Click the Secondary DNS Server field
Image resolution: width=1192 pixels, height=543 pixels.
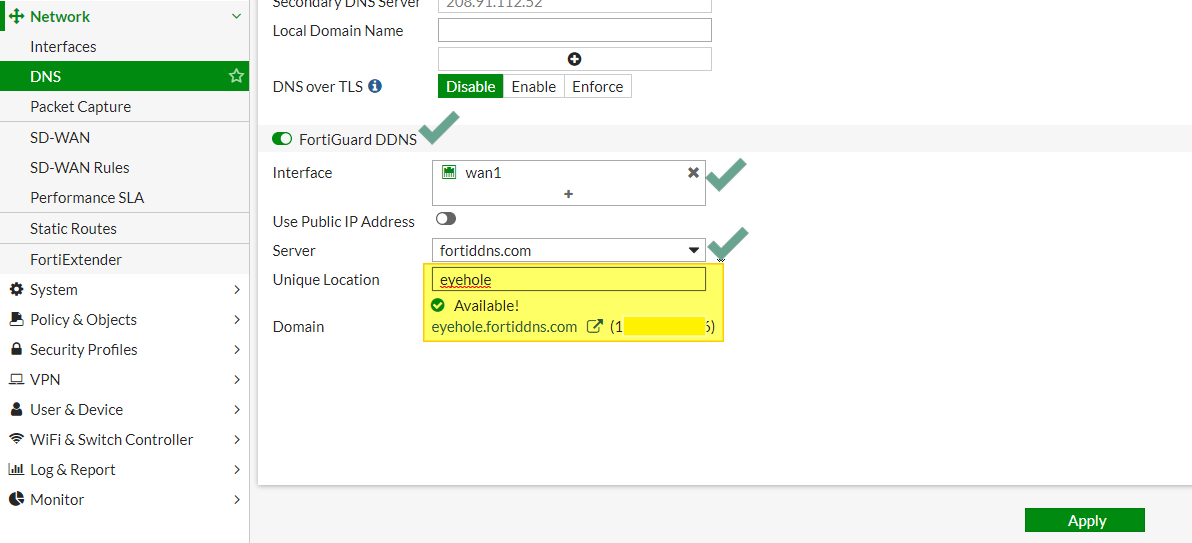pos(575,5)
